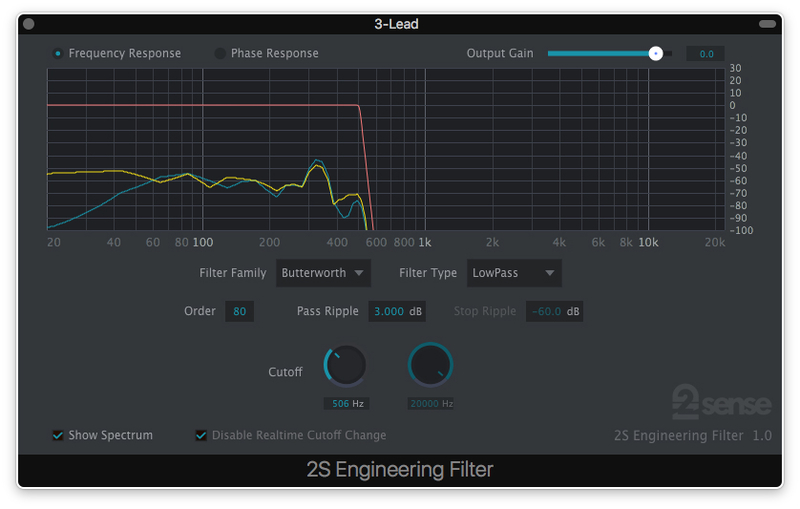Click the Filter Family label
The height and width of the screenshot is (509, 800).
click(233, 273)
